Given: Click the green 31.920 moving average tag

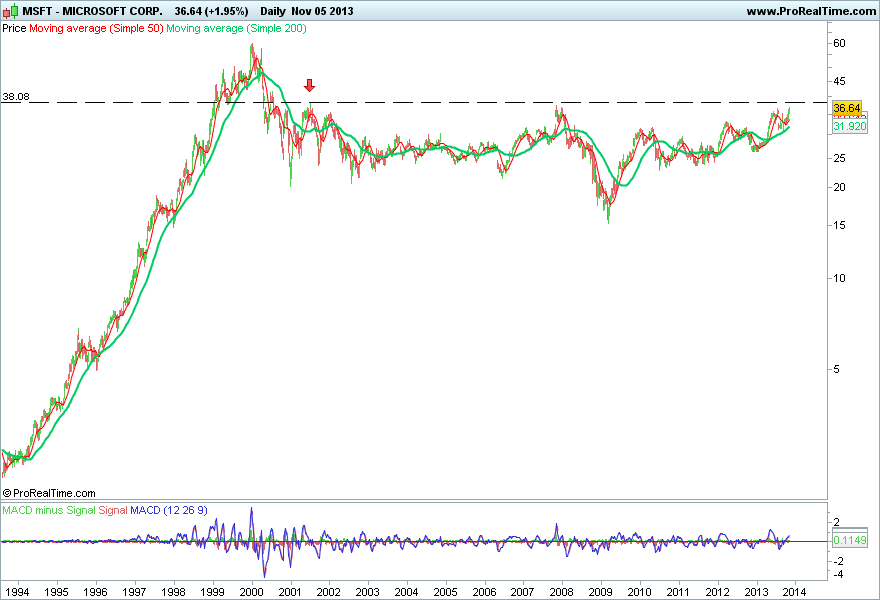Looking at the screenshot, I should tap(850, 126).
